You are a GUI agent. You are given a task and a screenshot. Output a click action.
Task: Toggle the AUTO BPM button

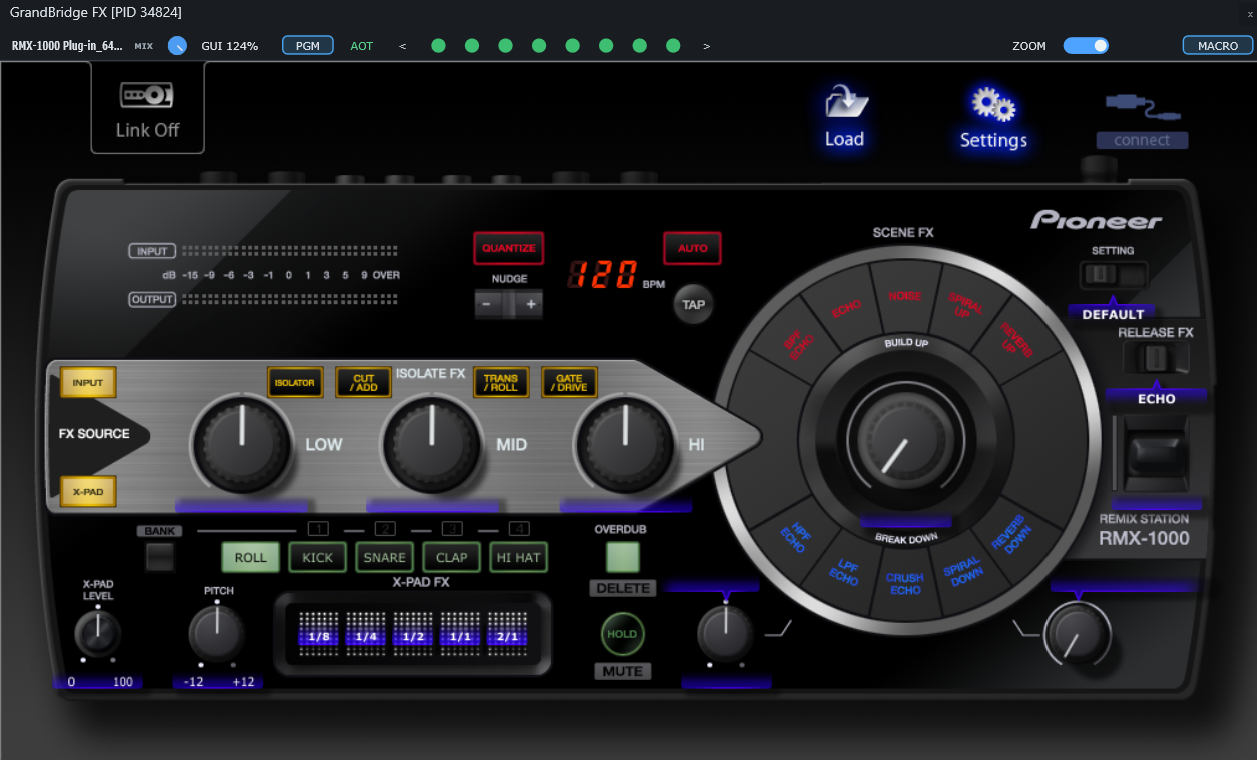[692, 248]
